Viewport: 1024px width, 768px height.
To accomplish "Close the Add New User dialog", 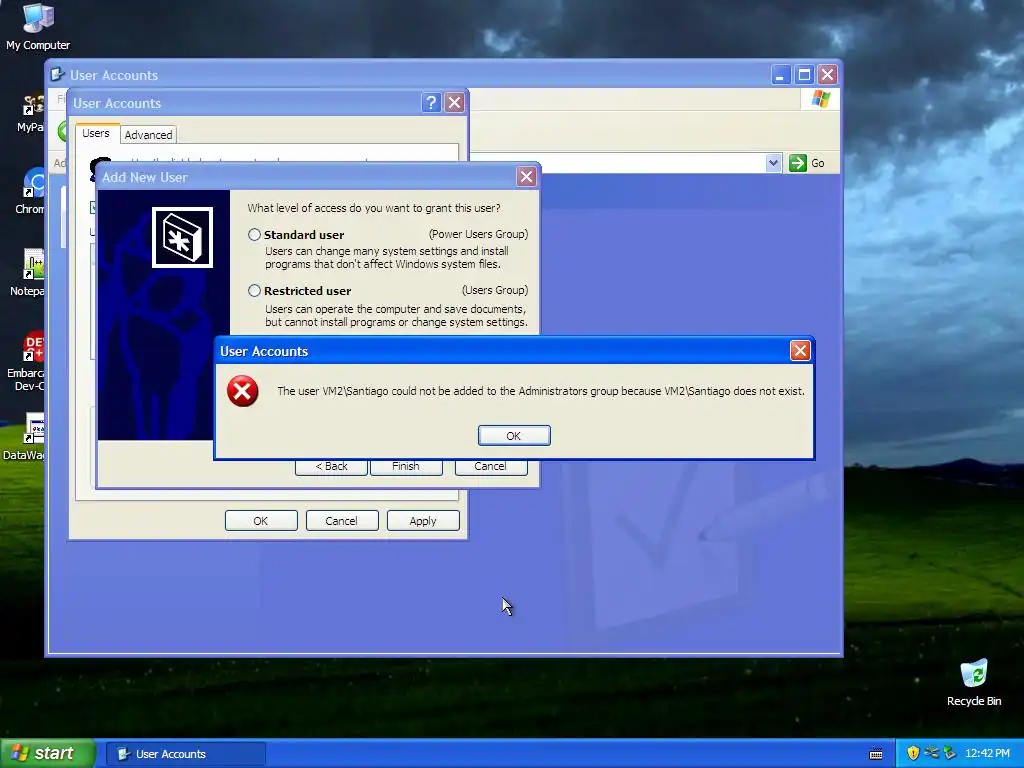I will 526,176.
